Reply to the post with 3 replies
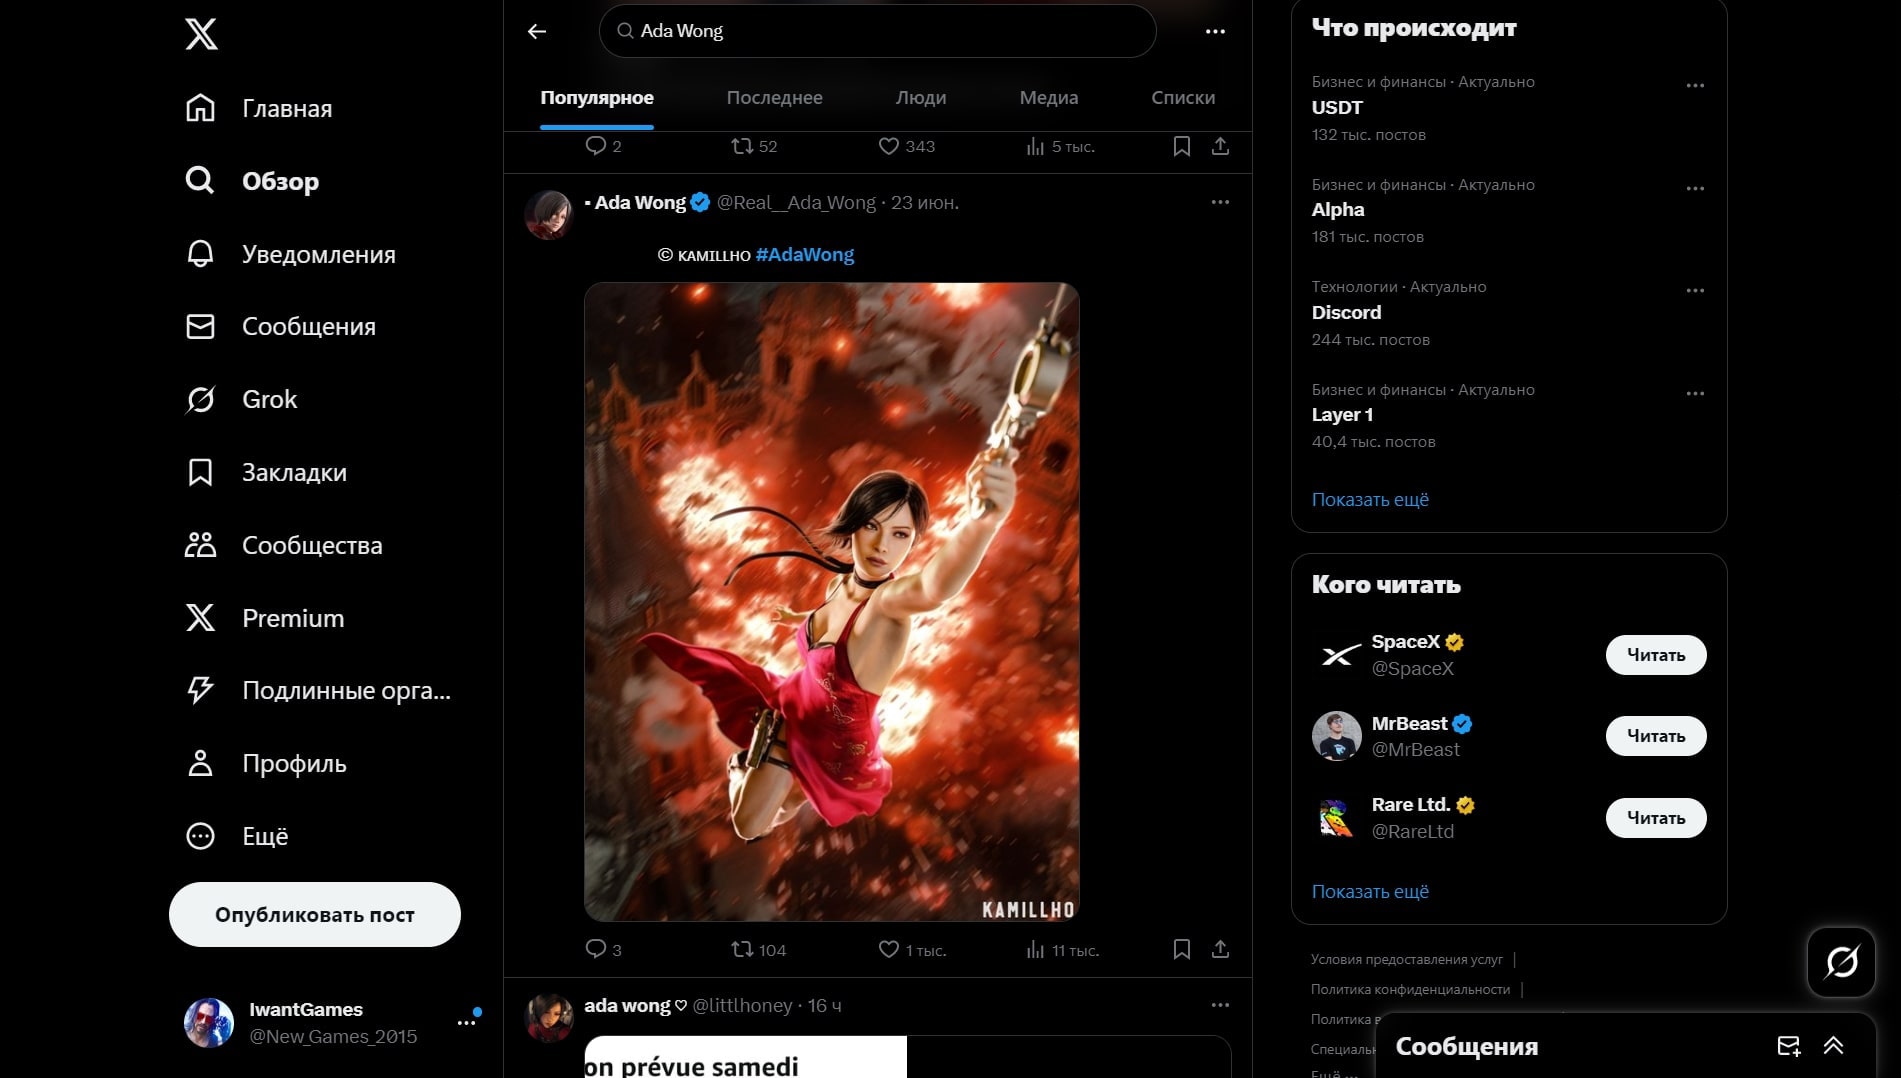Image resolution: width=1901 pixels, height=1078 pixels. tap(603, 949)
